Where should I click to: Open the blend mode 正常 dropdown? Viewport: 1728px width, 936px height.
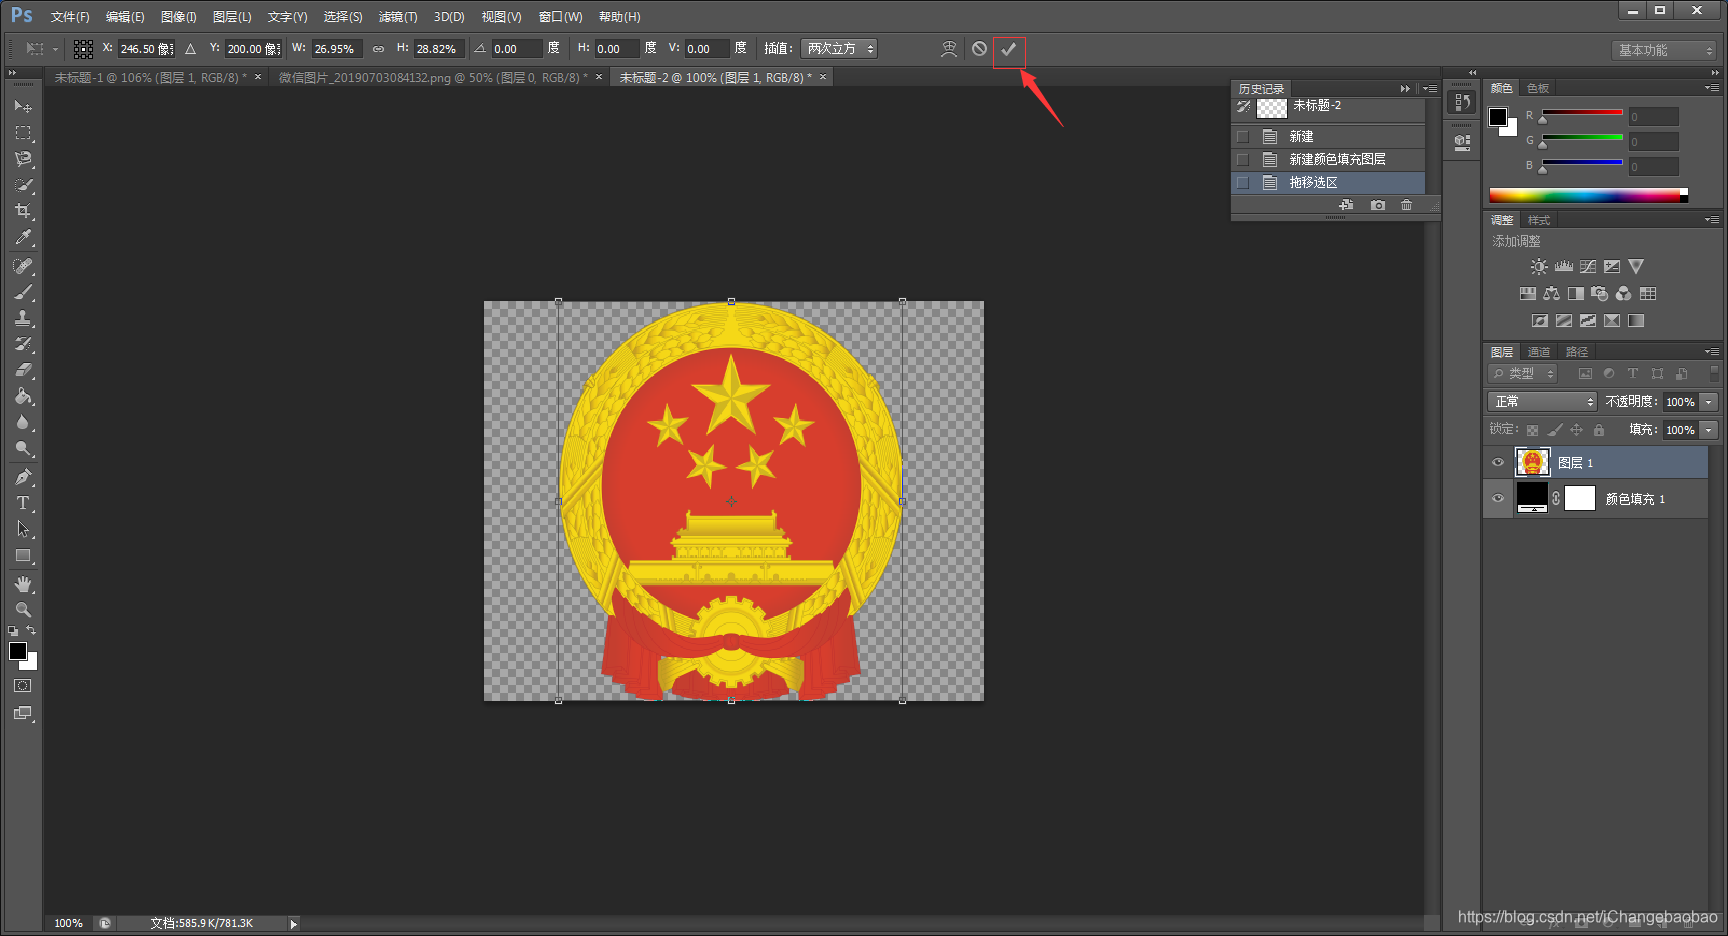[1542, 401]
